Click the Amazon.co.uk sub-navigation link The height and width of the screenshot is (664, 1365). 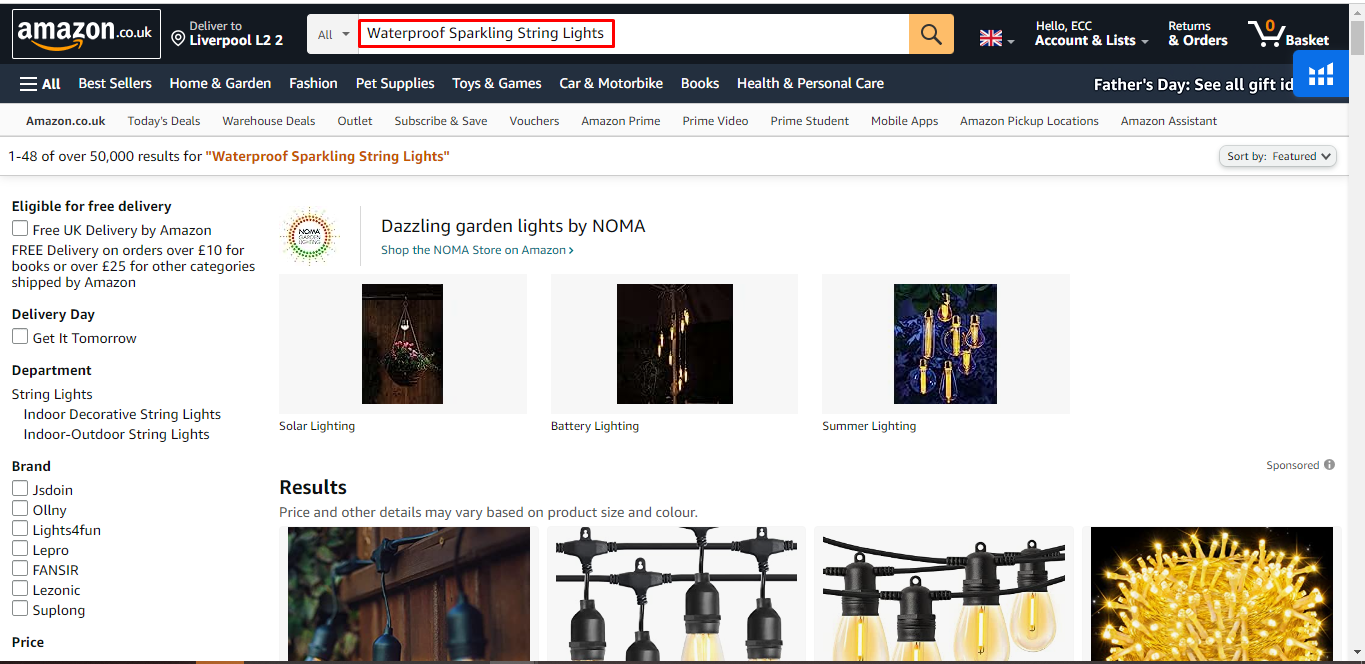(x=66, y=121)
